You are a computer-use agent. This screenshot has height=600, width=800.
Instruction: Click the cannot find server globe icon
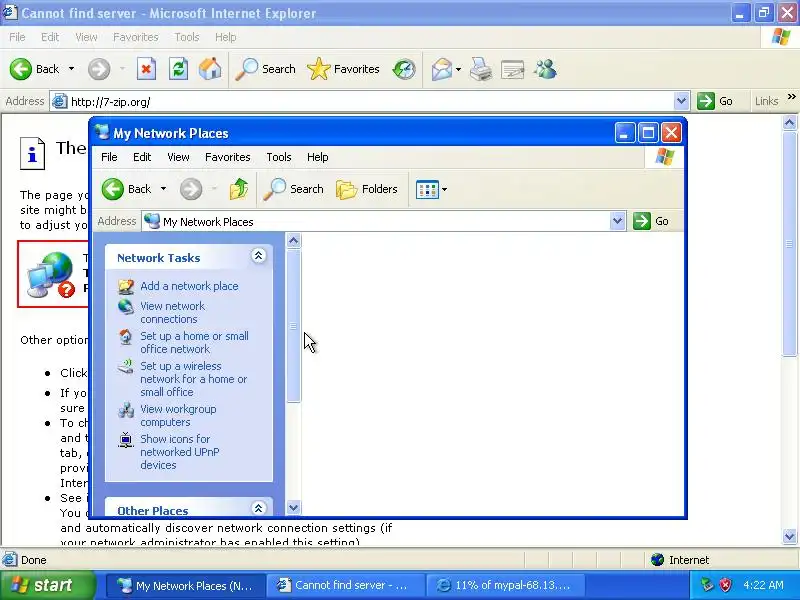click(x=51, y=274)
